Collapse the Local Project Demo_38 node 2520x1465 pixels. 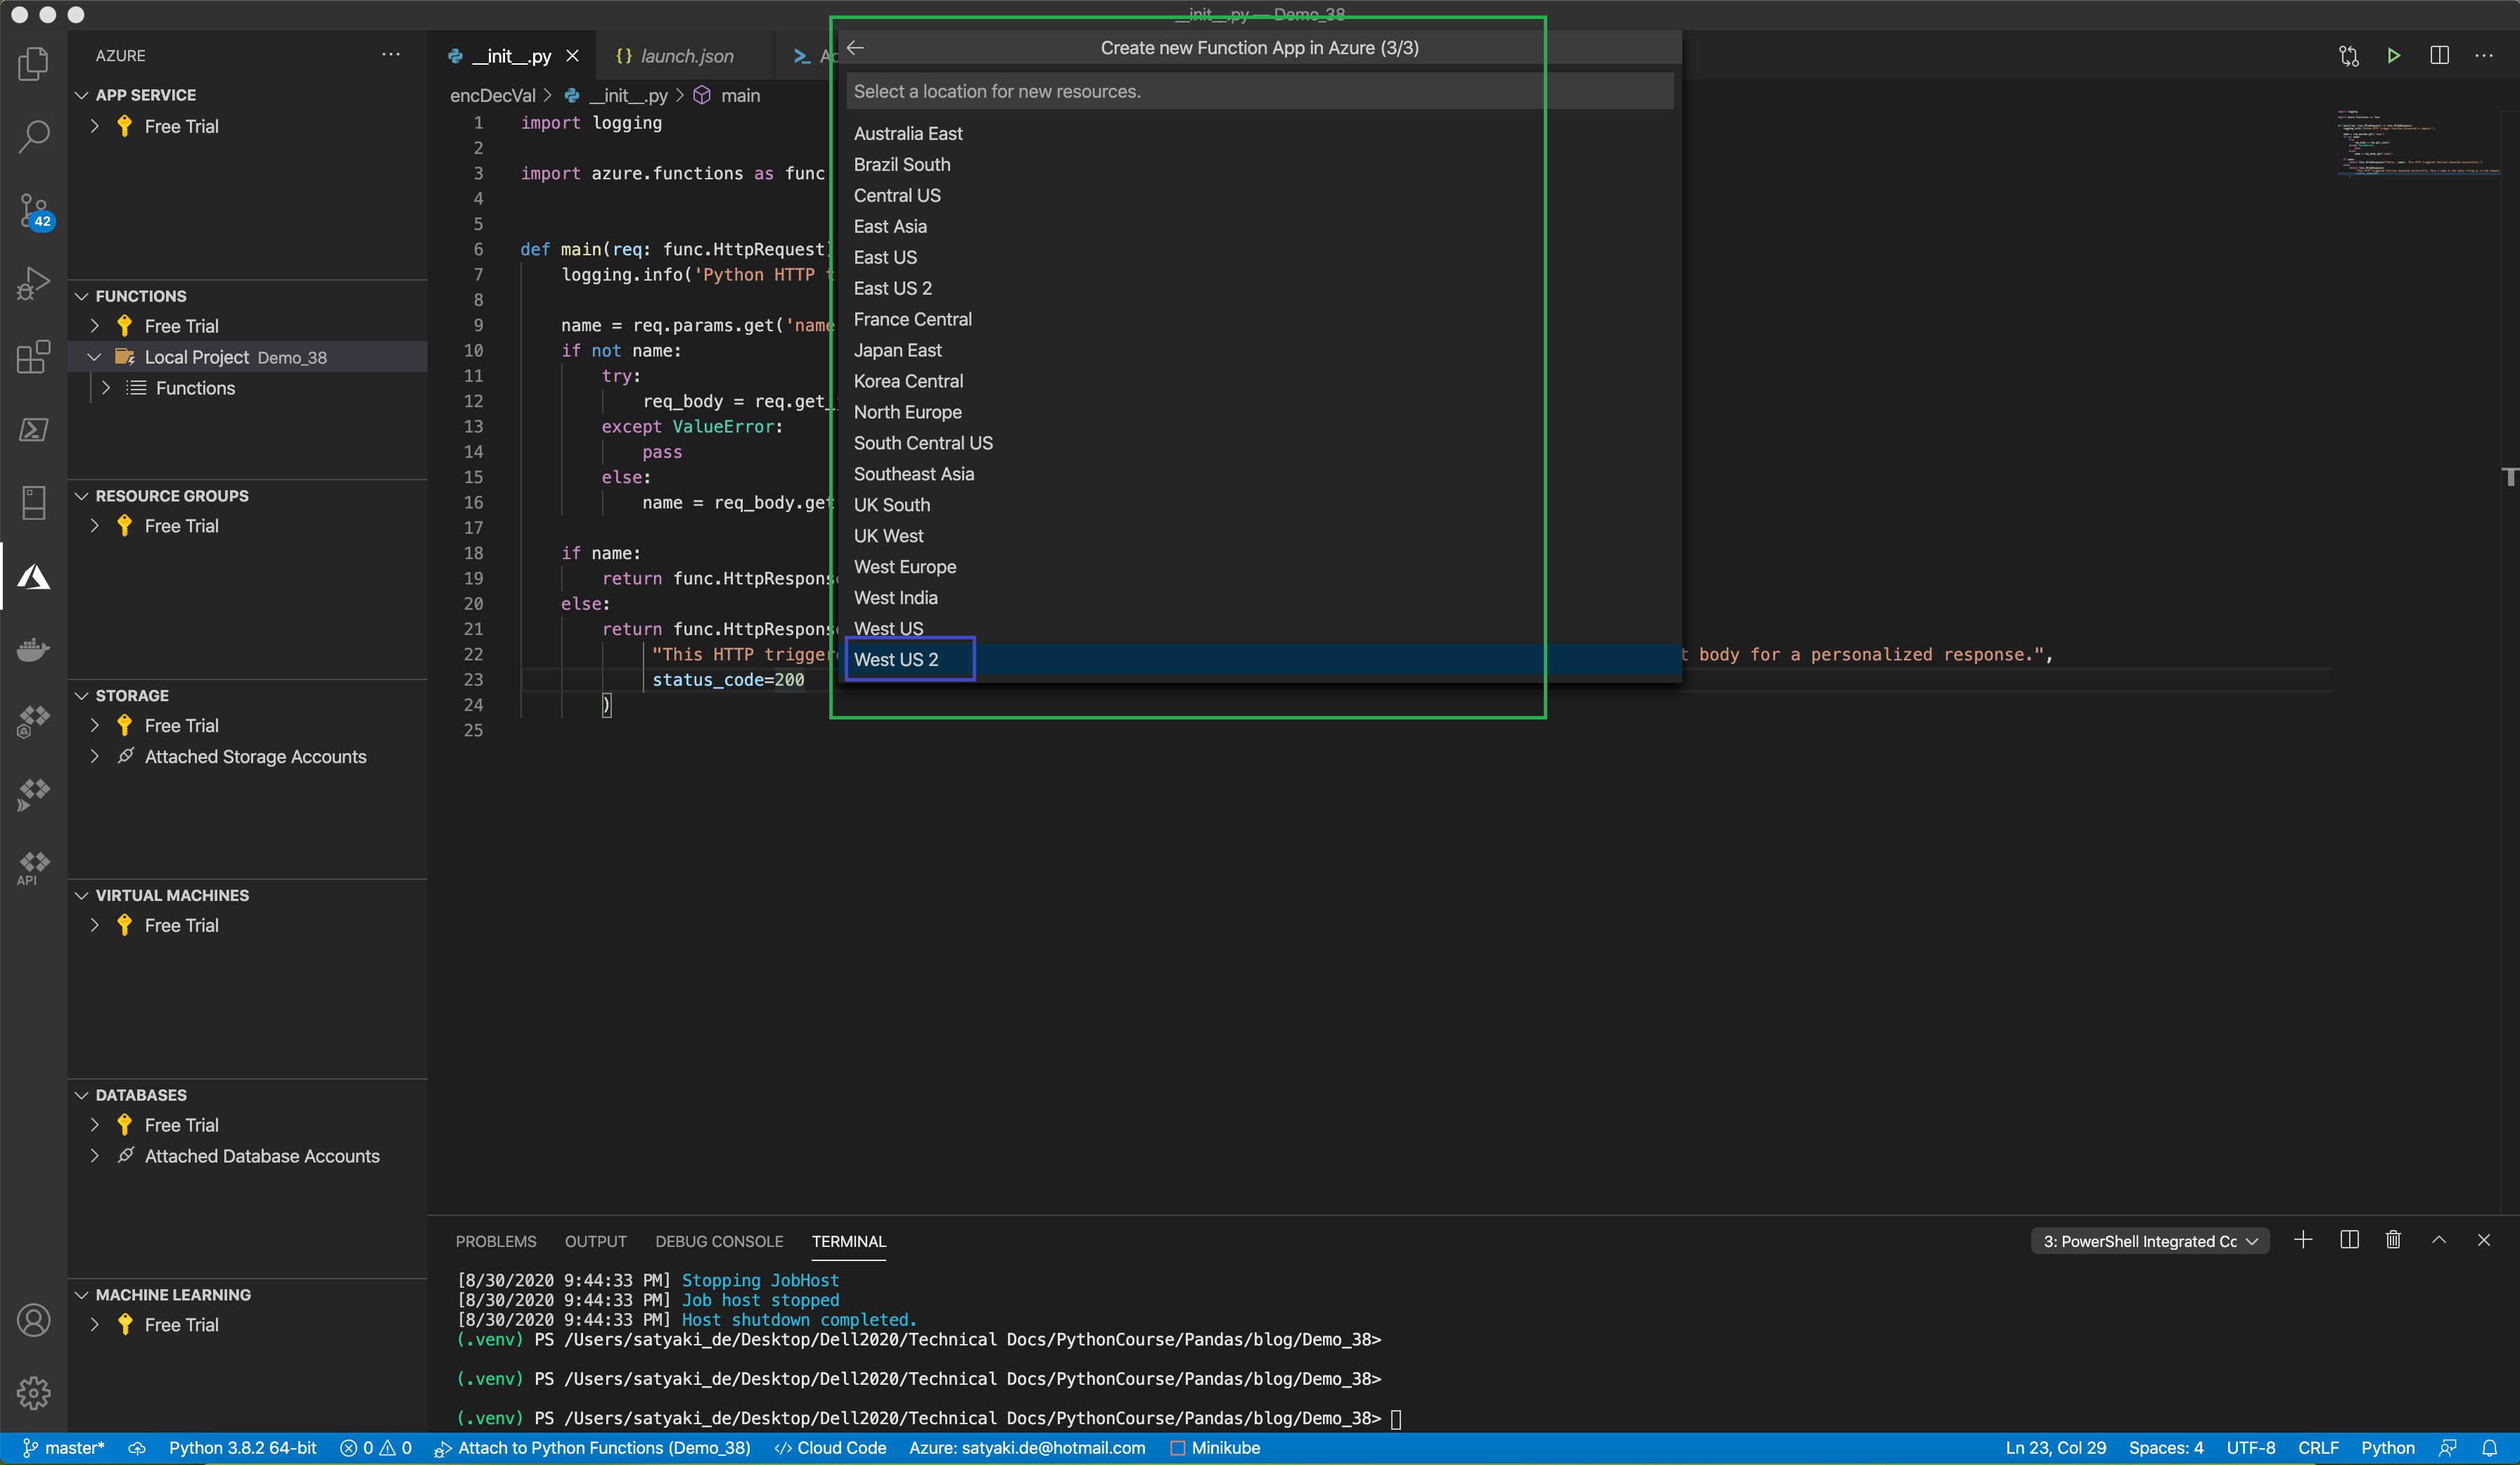(94, 357)
